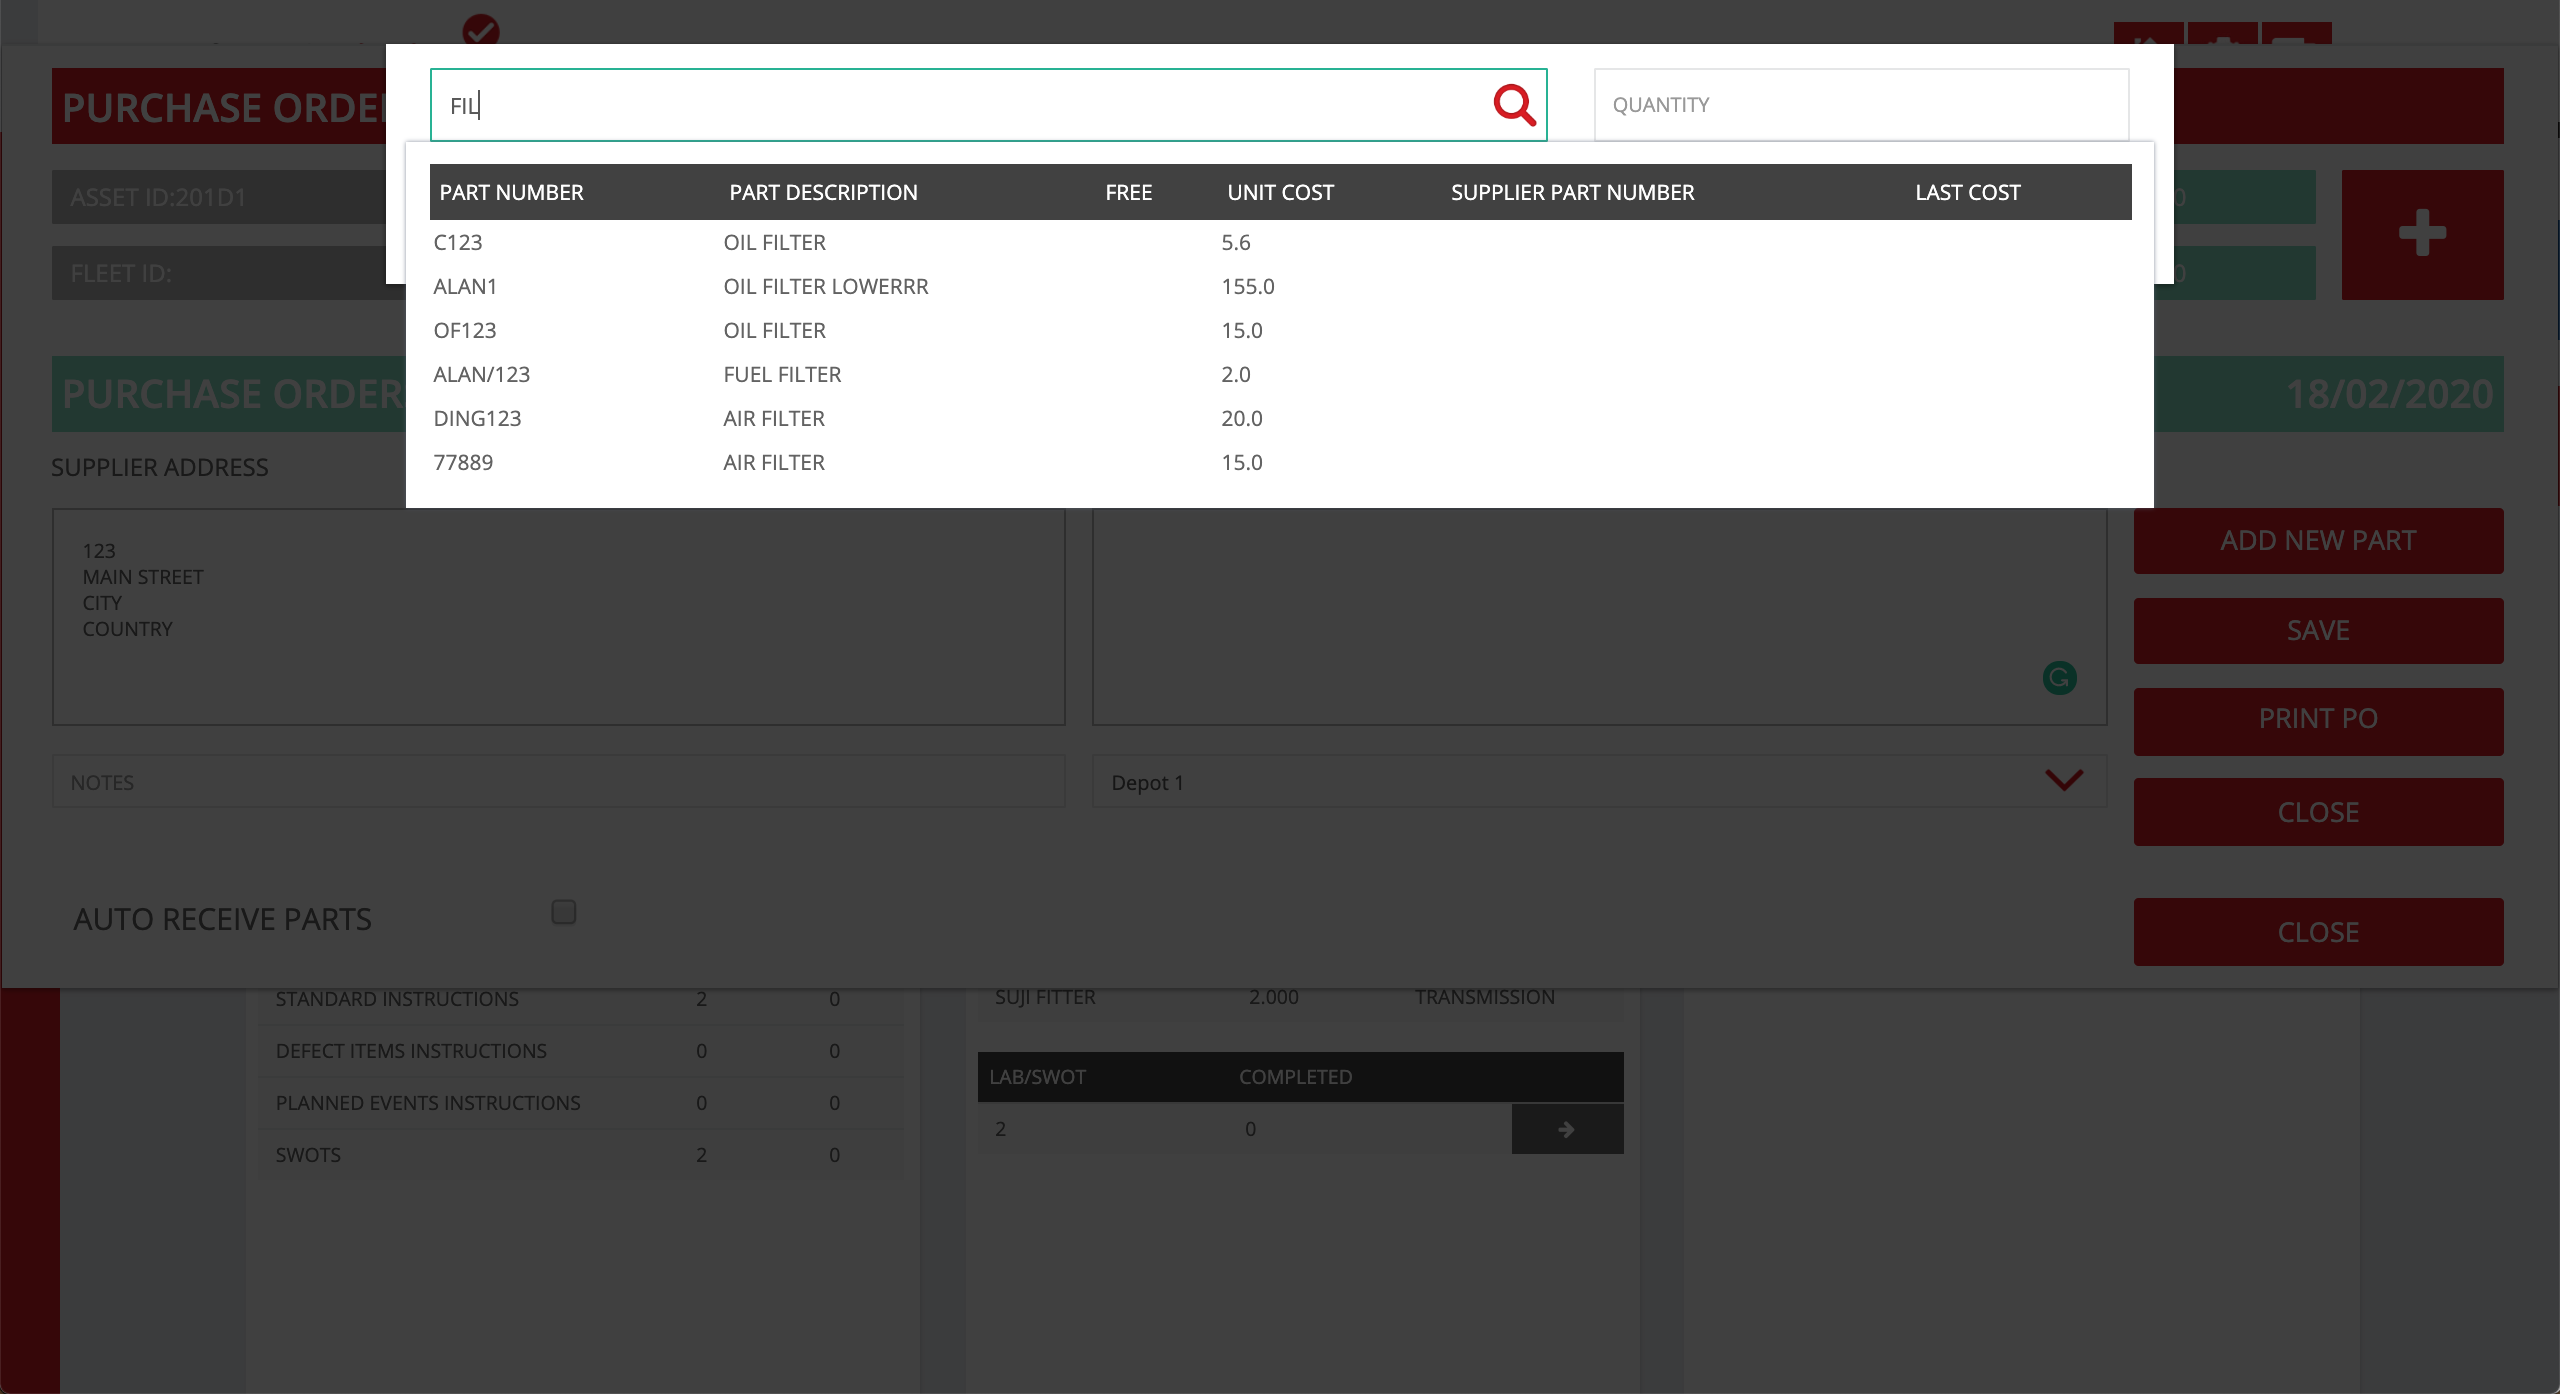Image resolution: width=2560 pixels, height=1394 pixels.
Task: Click the unit cost 20.0 value
Action: point(1242,419)
